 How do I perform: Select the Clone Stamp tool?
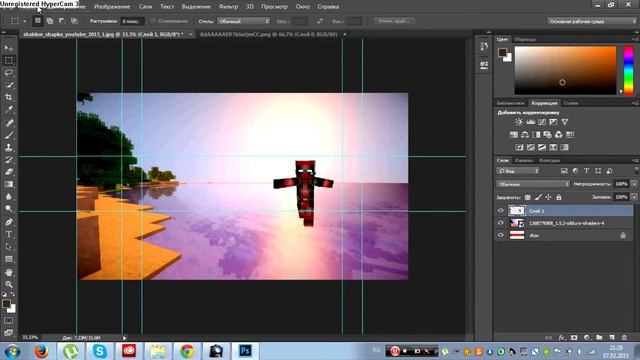pyautogui.click(x=9, y=147)
